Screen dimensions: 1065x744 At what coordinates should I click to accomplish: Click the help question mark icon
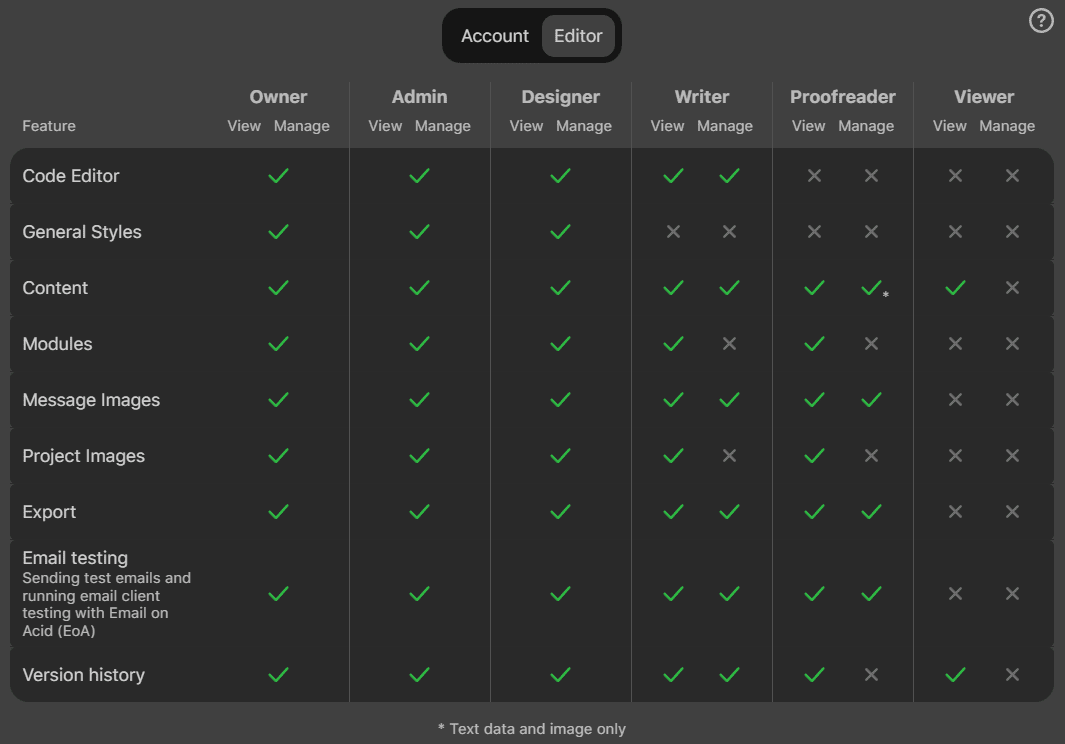click(x=1041, y=21)
